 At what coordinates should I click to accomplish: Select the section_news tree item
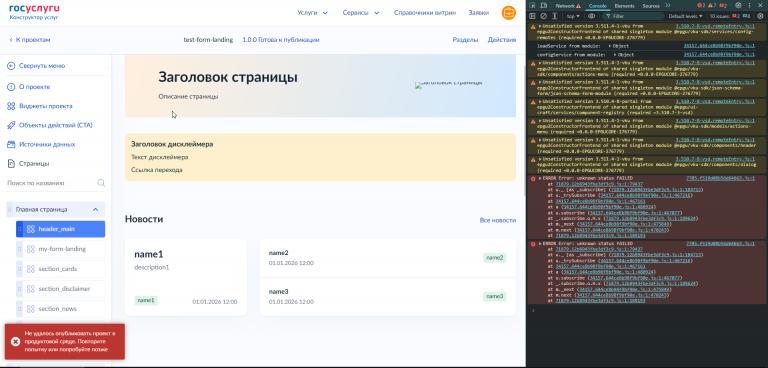click(x=60, y=309)
